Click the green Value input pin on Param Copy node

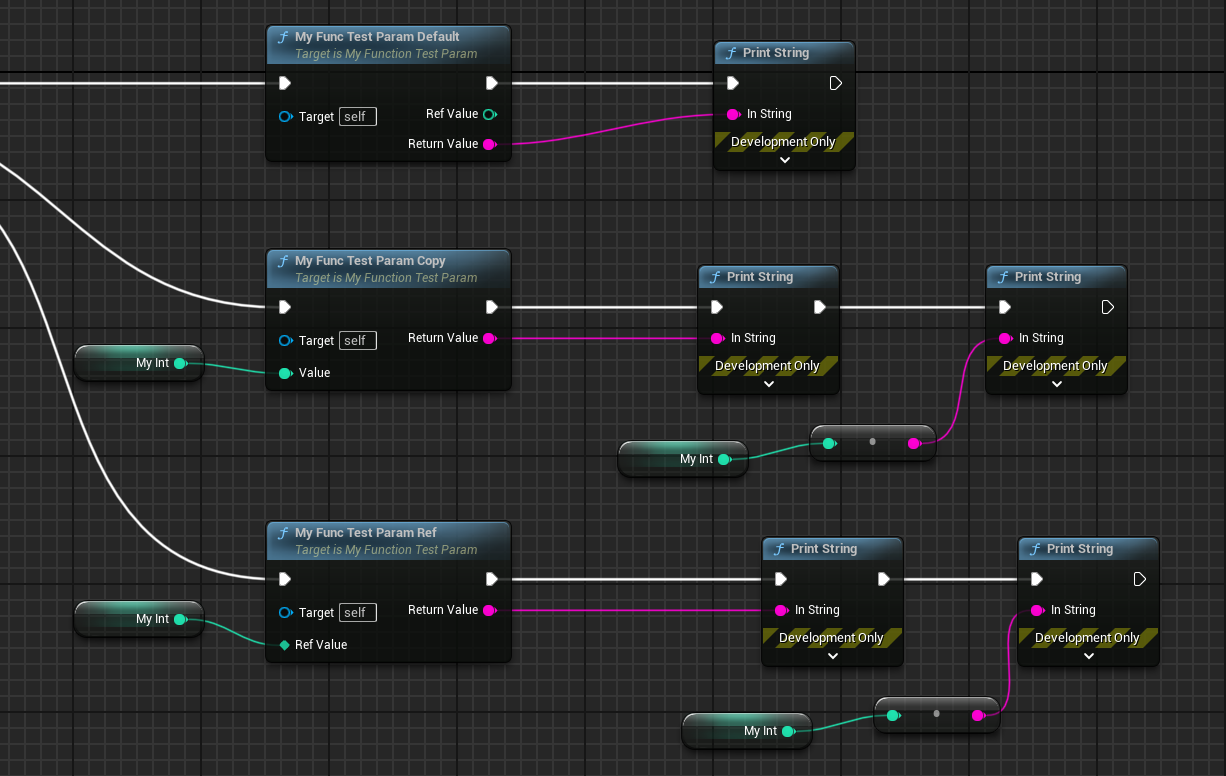tap(285, 373)
